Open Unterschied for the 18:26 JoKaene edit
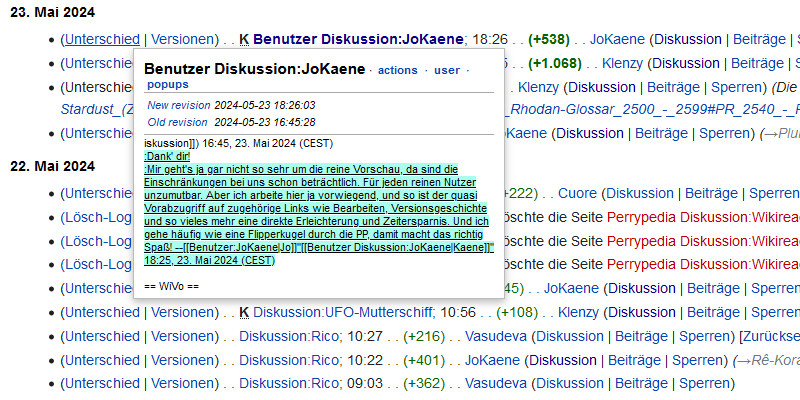This screenshot has width=800, height=400. tap(102, 40)
